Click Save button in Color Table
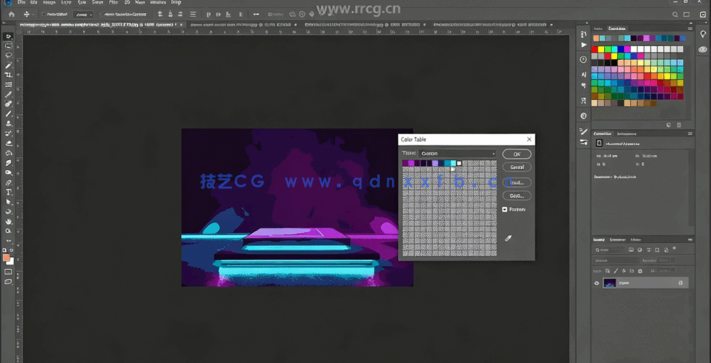The image size is (711, 363). 517,196
